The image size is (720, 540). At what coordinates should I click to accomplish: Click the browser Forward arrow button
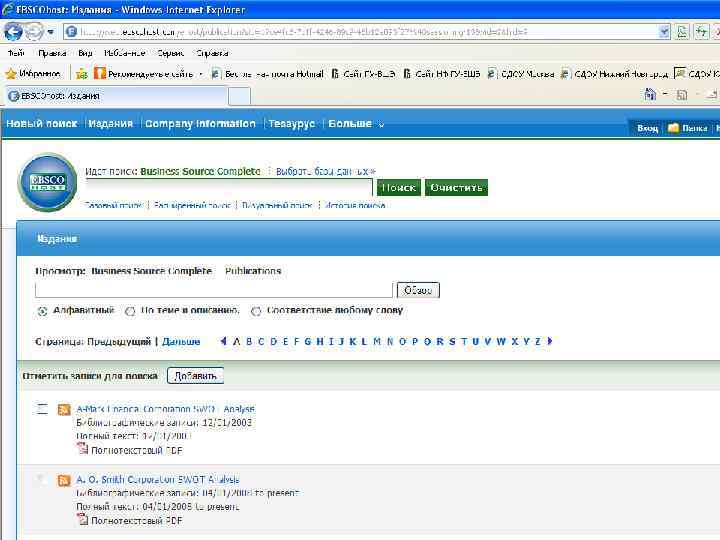pos(34,32)
